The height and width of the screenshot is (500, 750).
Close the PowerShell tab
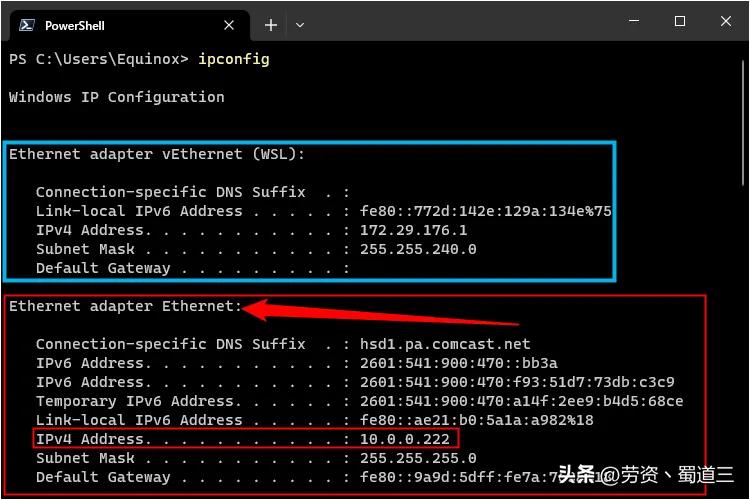(231, 25)
